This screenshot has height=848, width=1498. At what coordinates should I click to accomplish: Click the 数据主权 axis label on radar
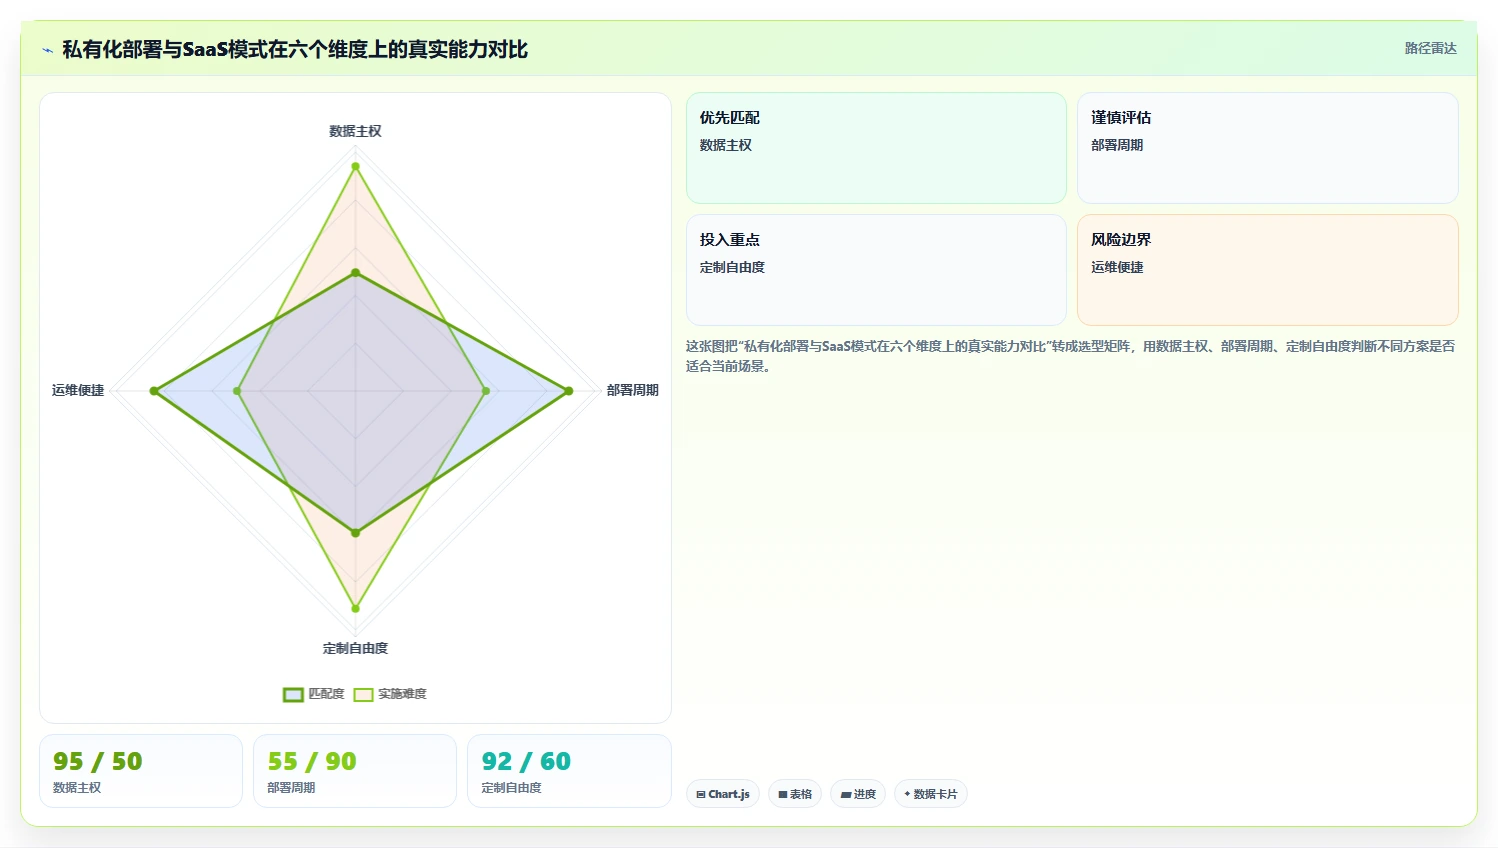click(355, 131)
